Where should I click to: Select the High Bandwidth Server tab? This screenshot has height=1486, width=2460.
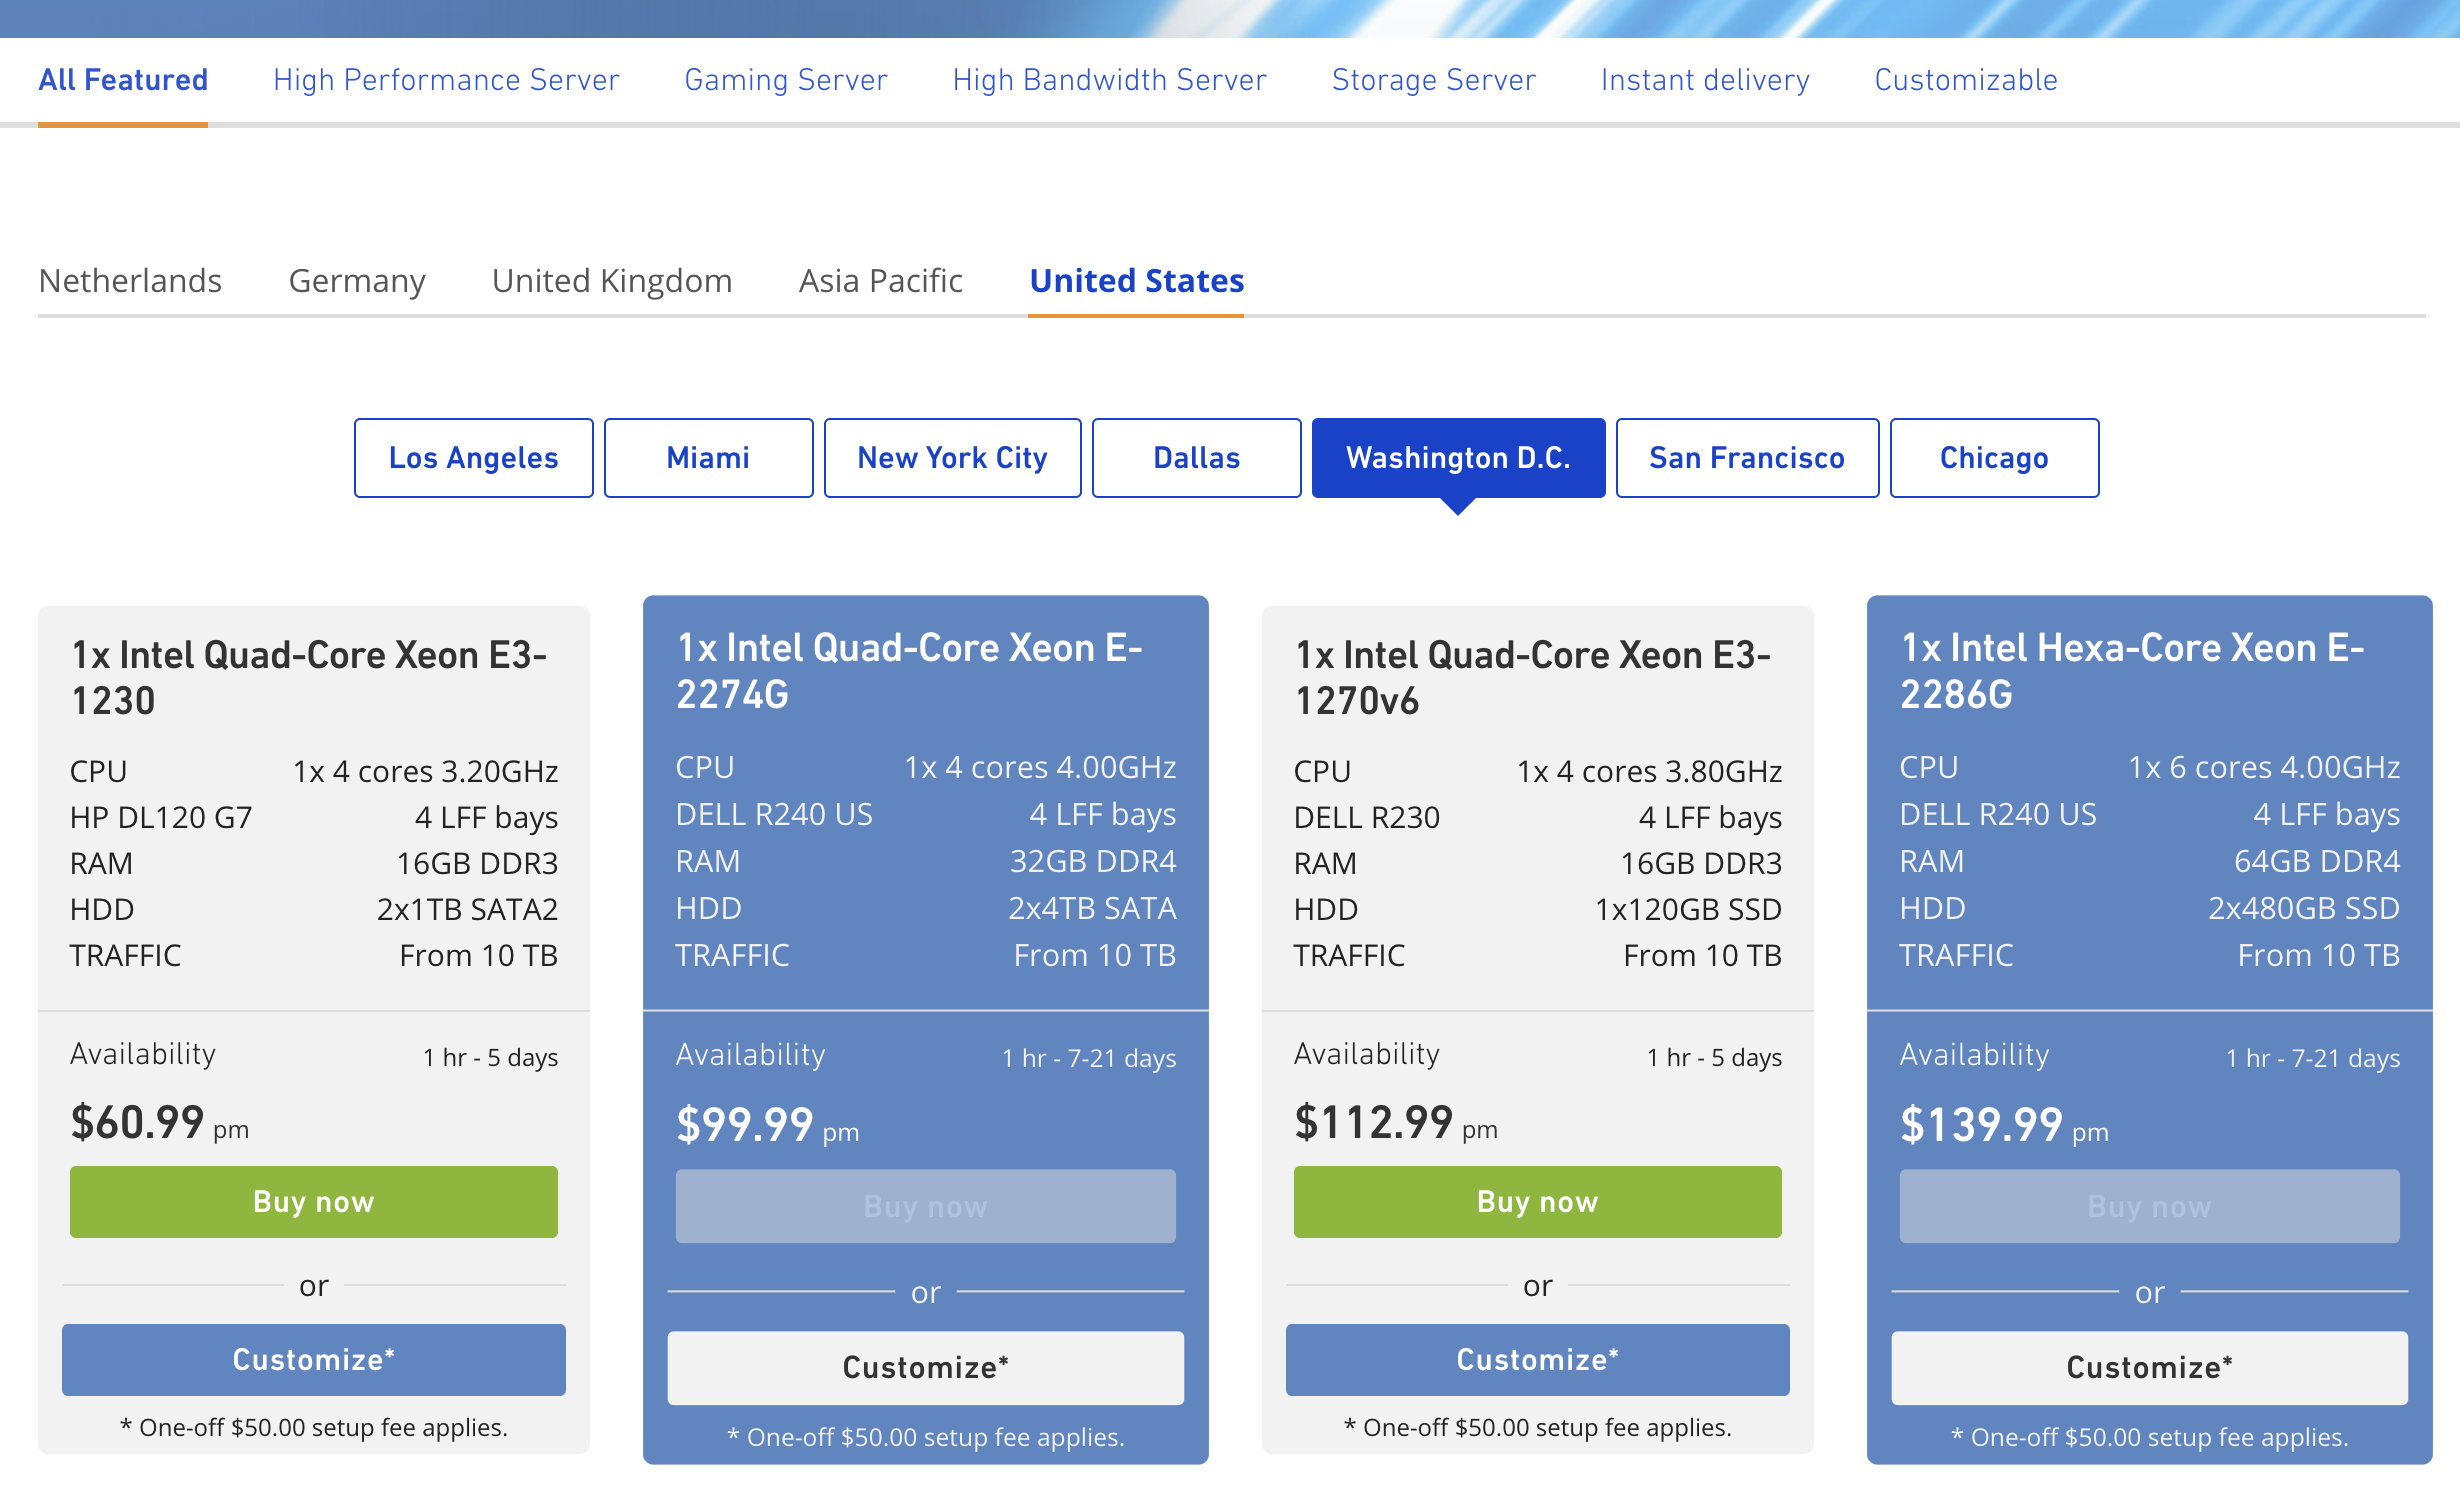tap(1109, 80)
